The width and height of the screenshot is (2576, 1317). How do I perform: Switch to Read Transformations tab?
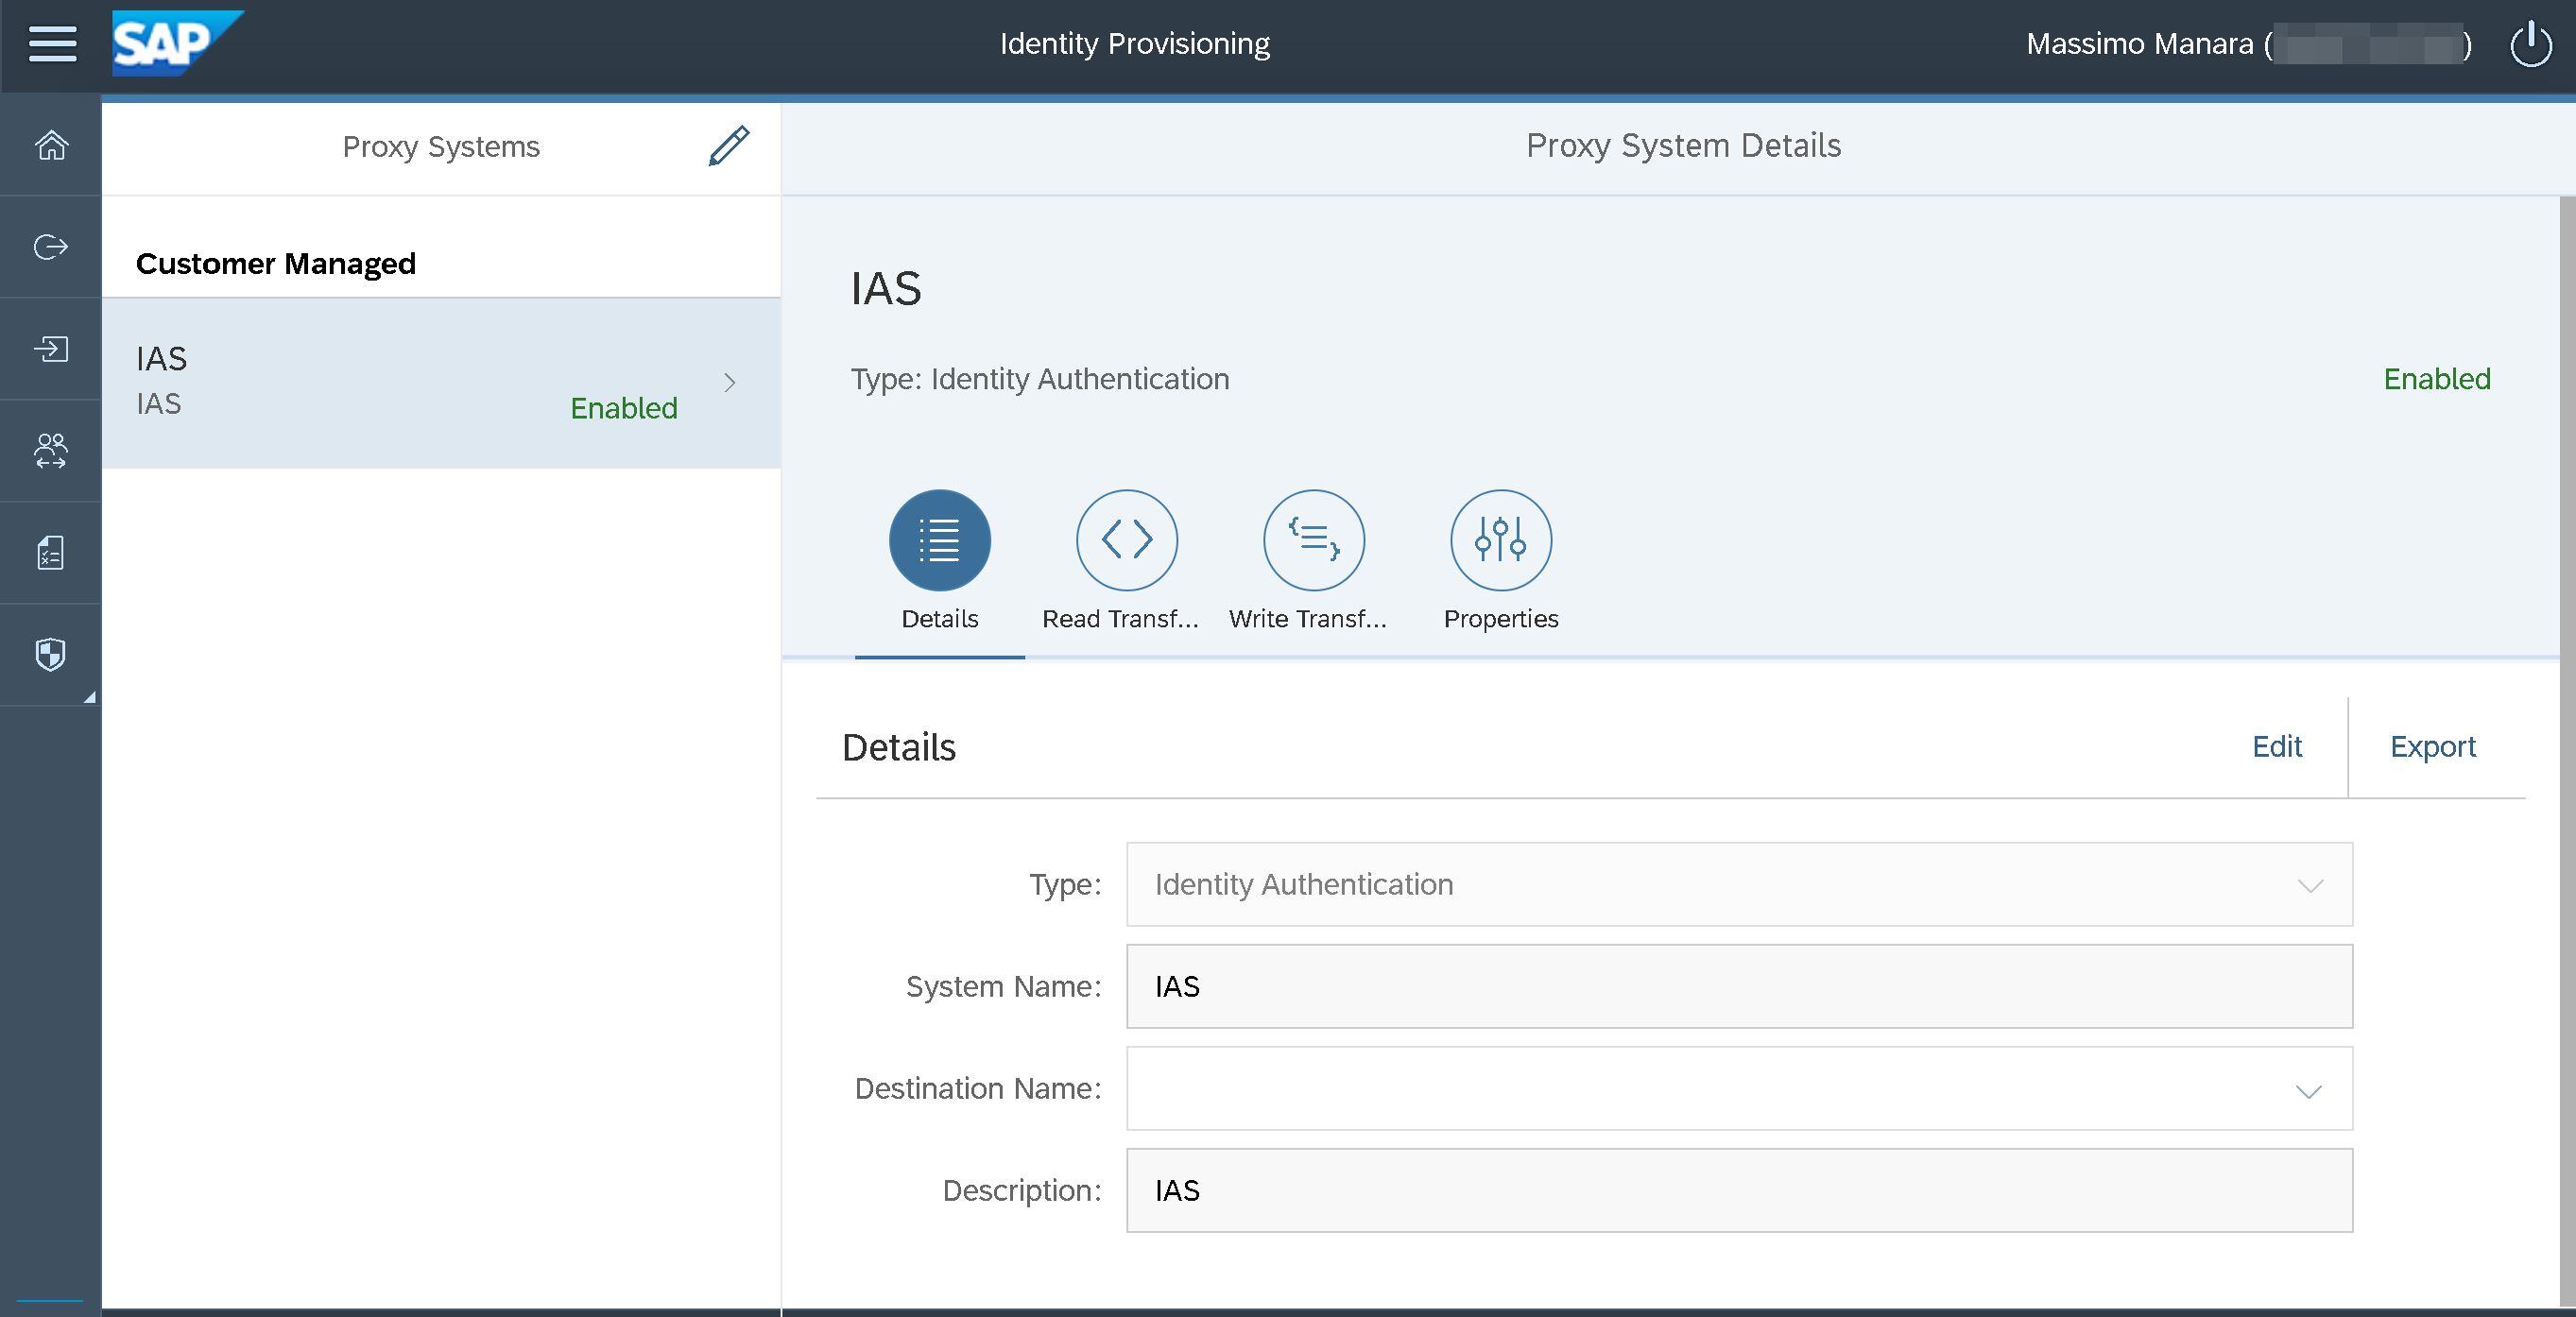1127,540
